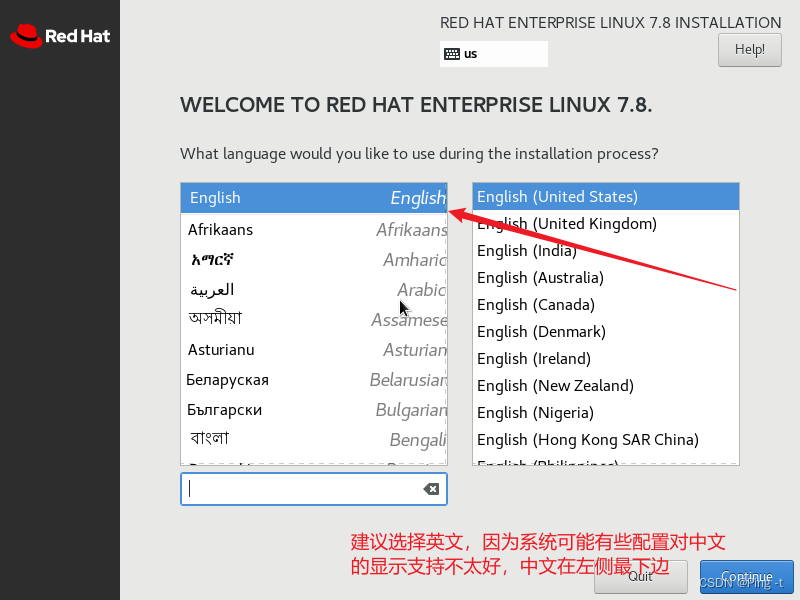Open the us keyboard layout indicator
800x600 pixels.
pyautogui.click(x=493, y=54)
